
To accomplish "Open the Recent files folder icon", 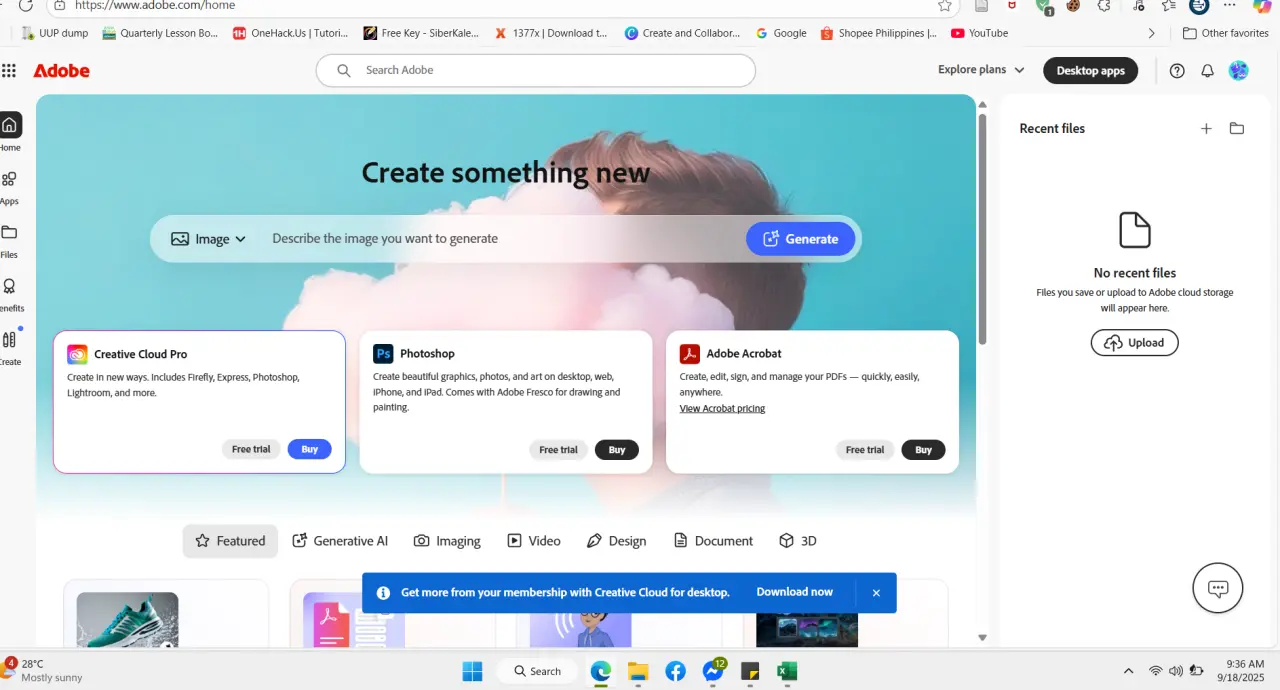I will coord(1237,128).
